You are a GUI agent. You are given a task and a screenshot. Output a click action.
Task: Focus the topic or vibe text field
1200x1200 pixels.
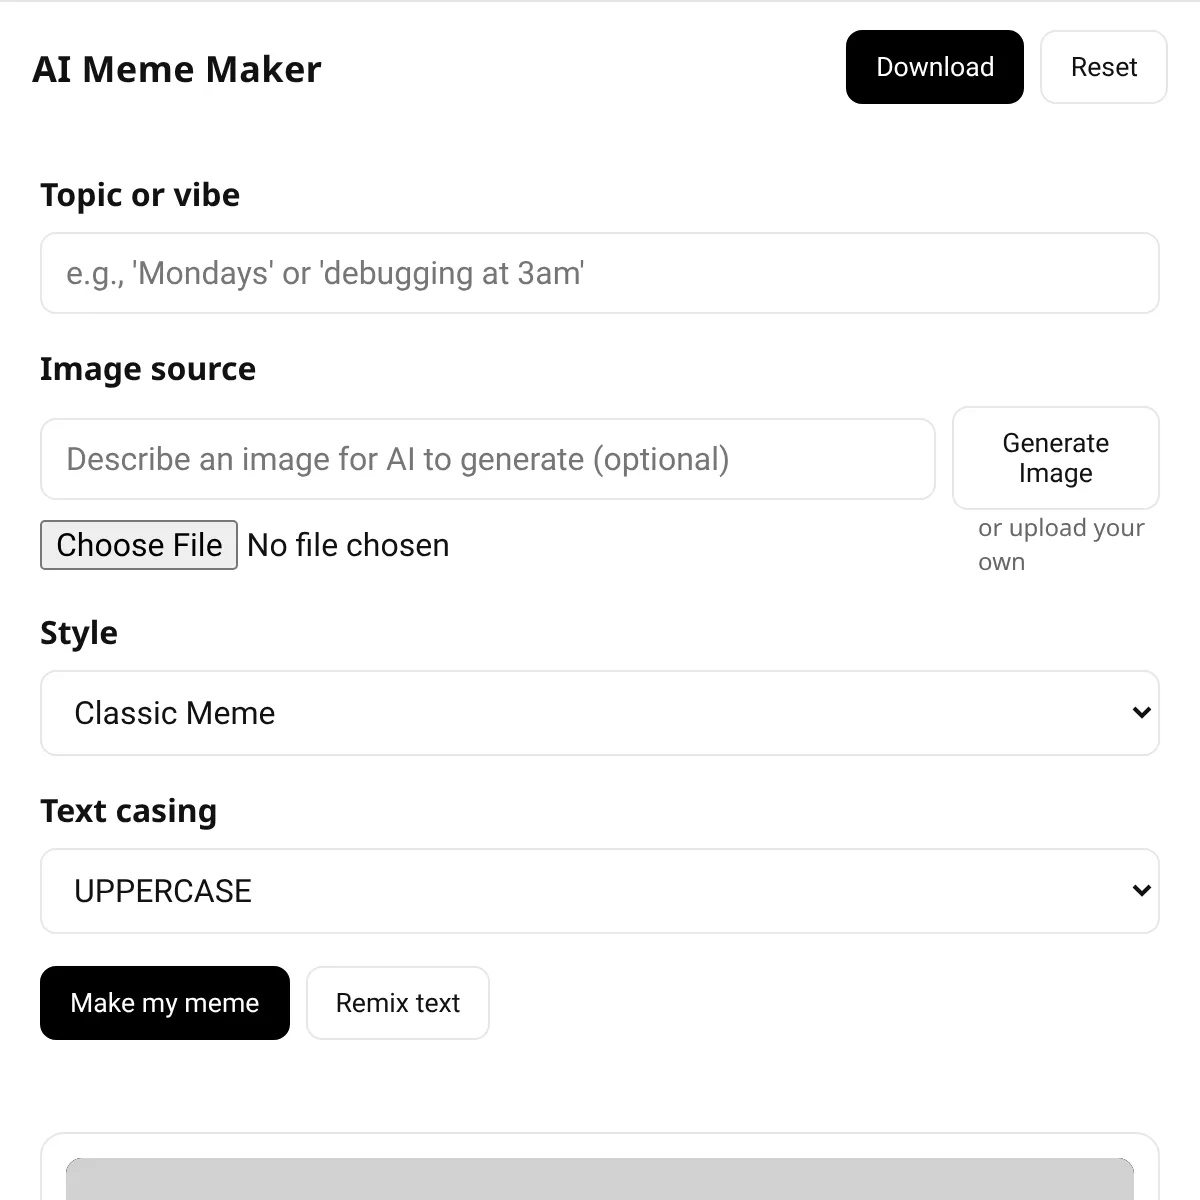point(600,273)
